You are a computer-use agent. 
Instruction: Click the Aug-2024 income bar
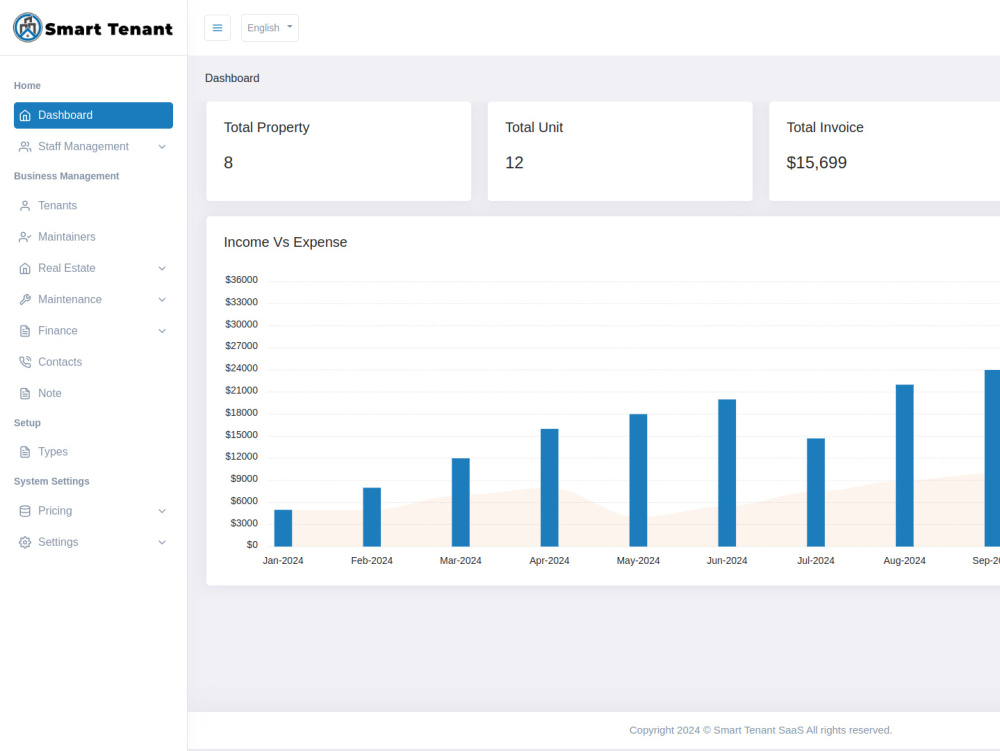(x=904, y=465)
